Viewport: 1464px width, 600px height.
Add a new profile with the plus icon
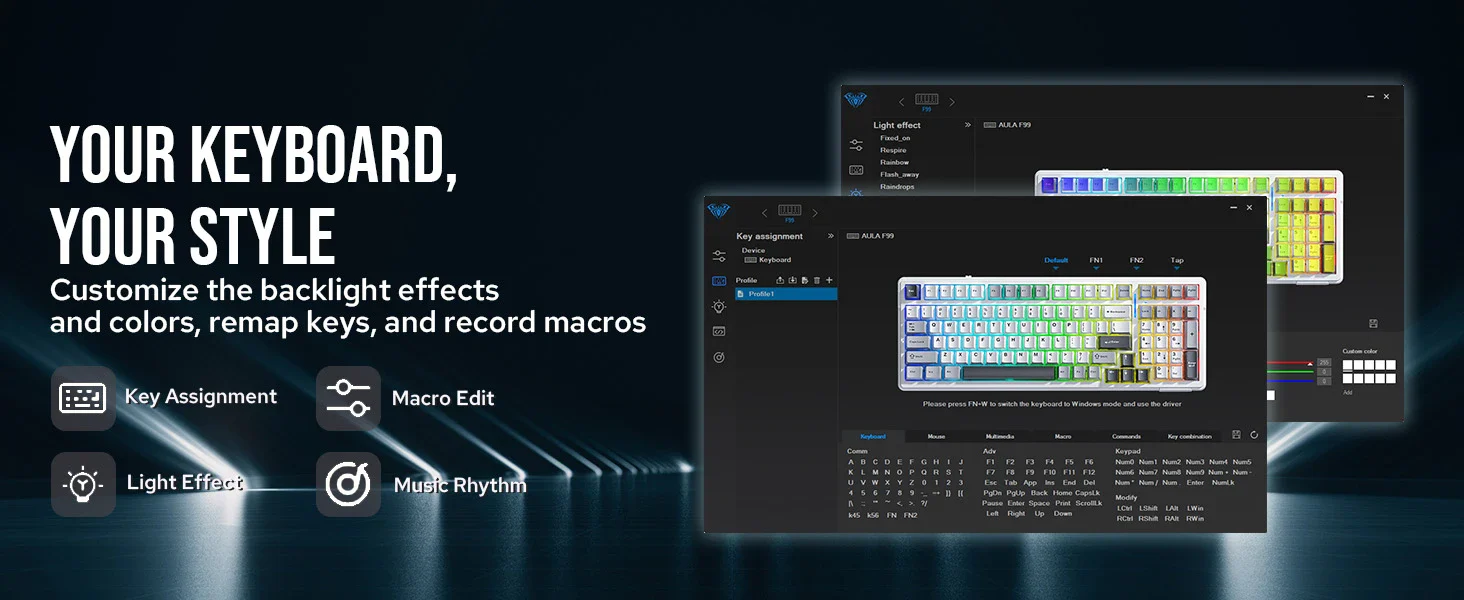pos(829,280)
